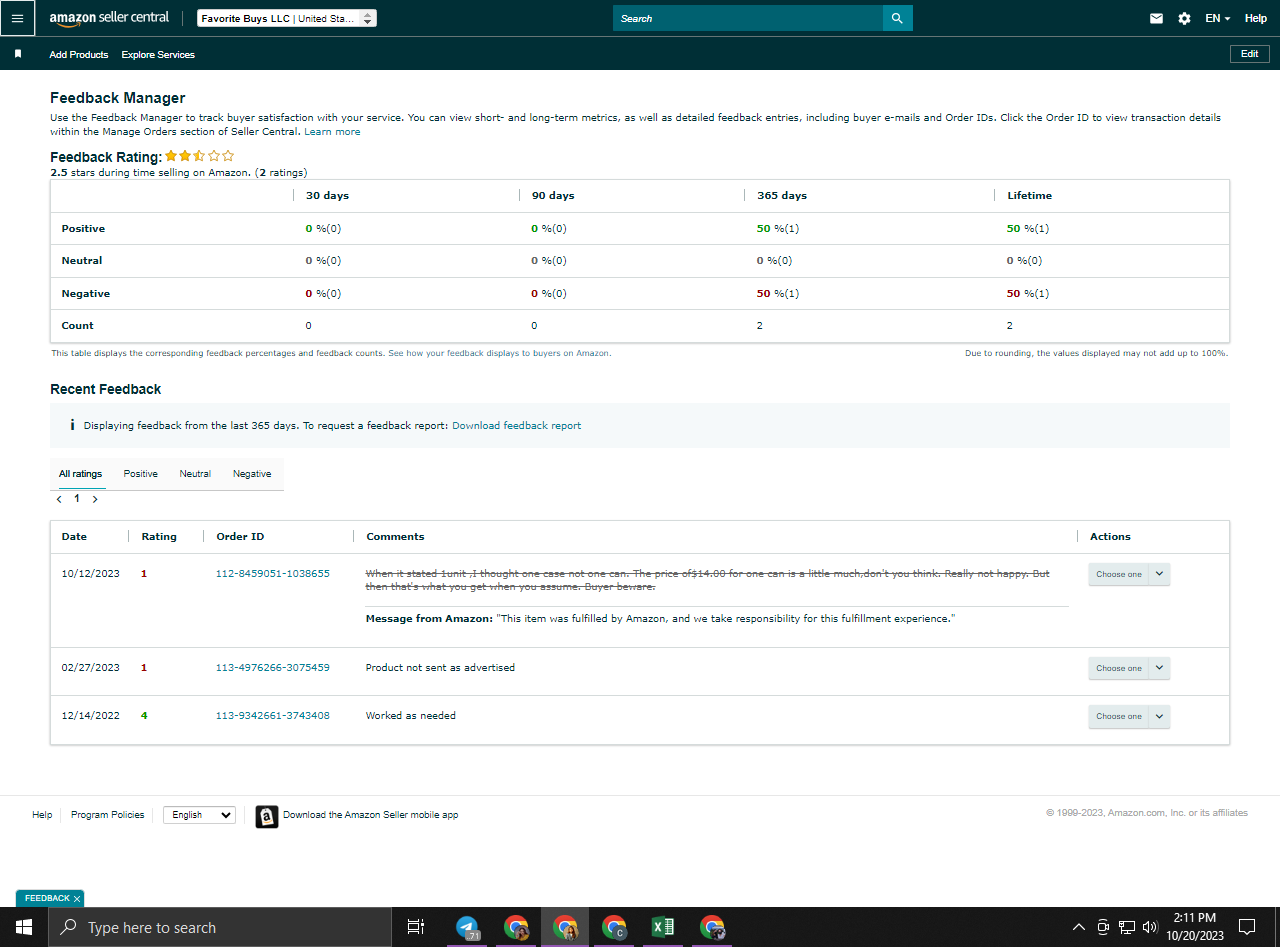Click the 365 days Negative 50 %(1) value
This screenshot has width=1280, height=947.
click(778, 294)
